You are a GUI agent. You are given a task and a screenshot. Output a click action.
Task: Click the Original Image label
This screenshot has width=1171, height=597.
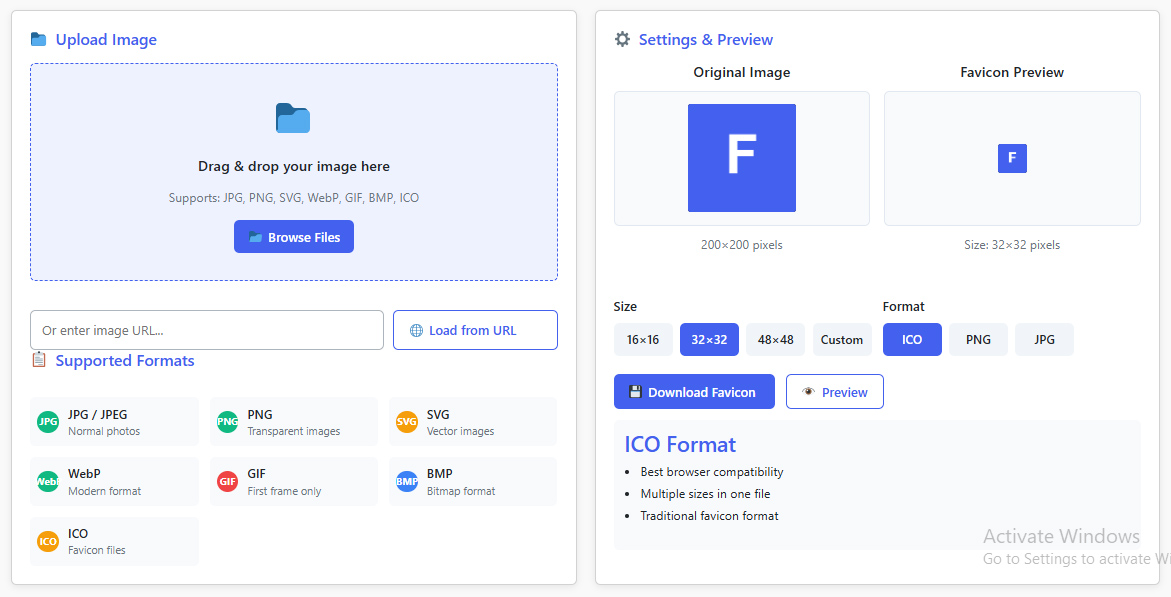(742, 72)
